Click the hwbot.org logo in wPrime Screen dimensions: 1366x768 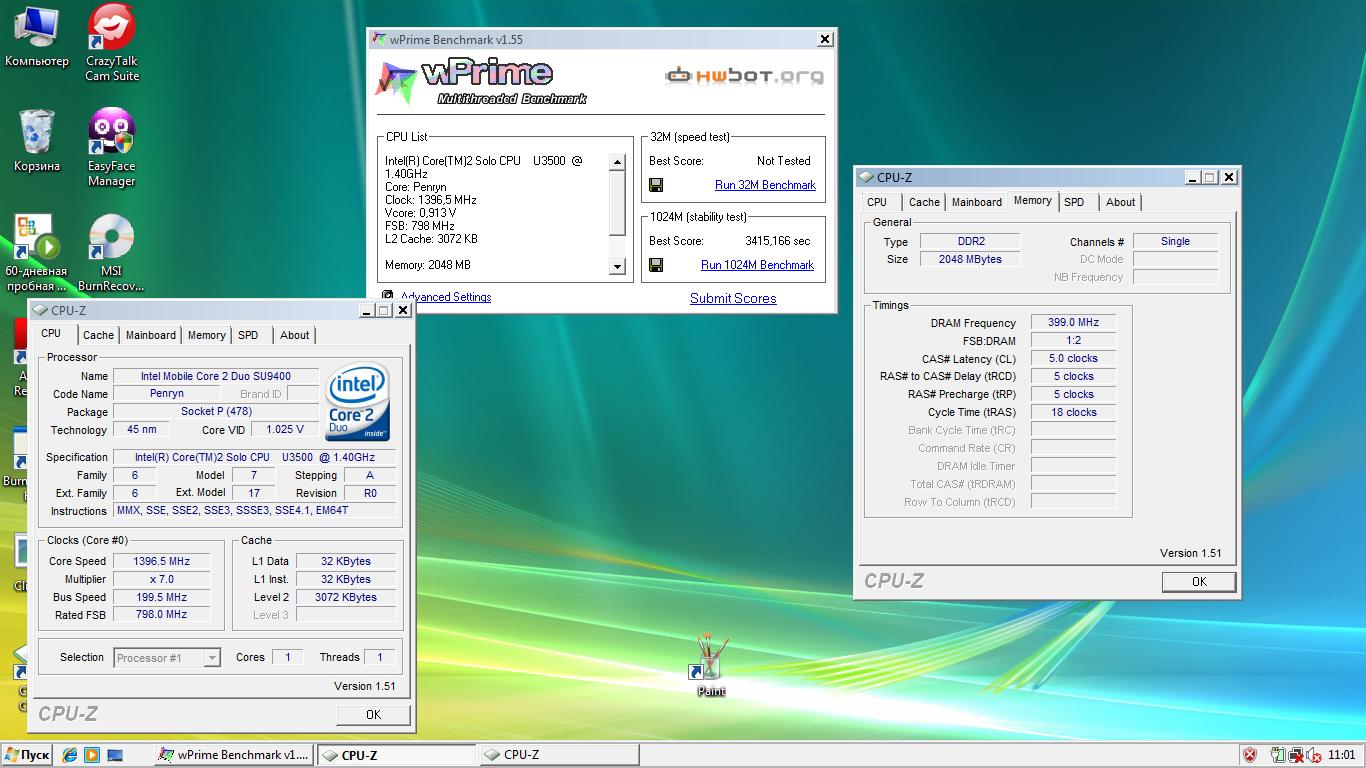(745, 76)
